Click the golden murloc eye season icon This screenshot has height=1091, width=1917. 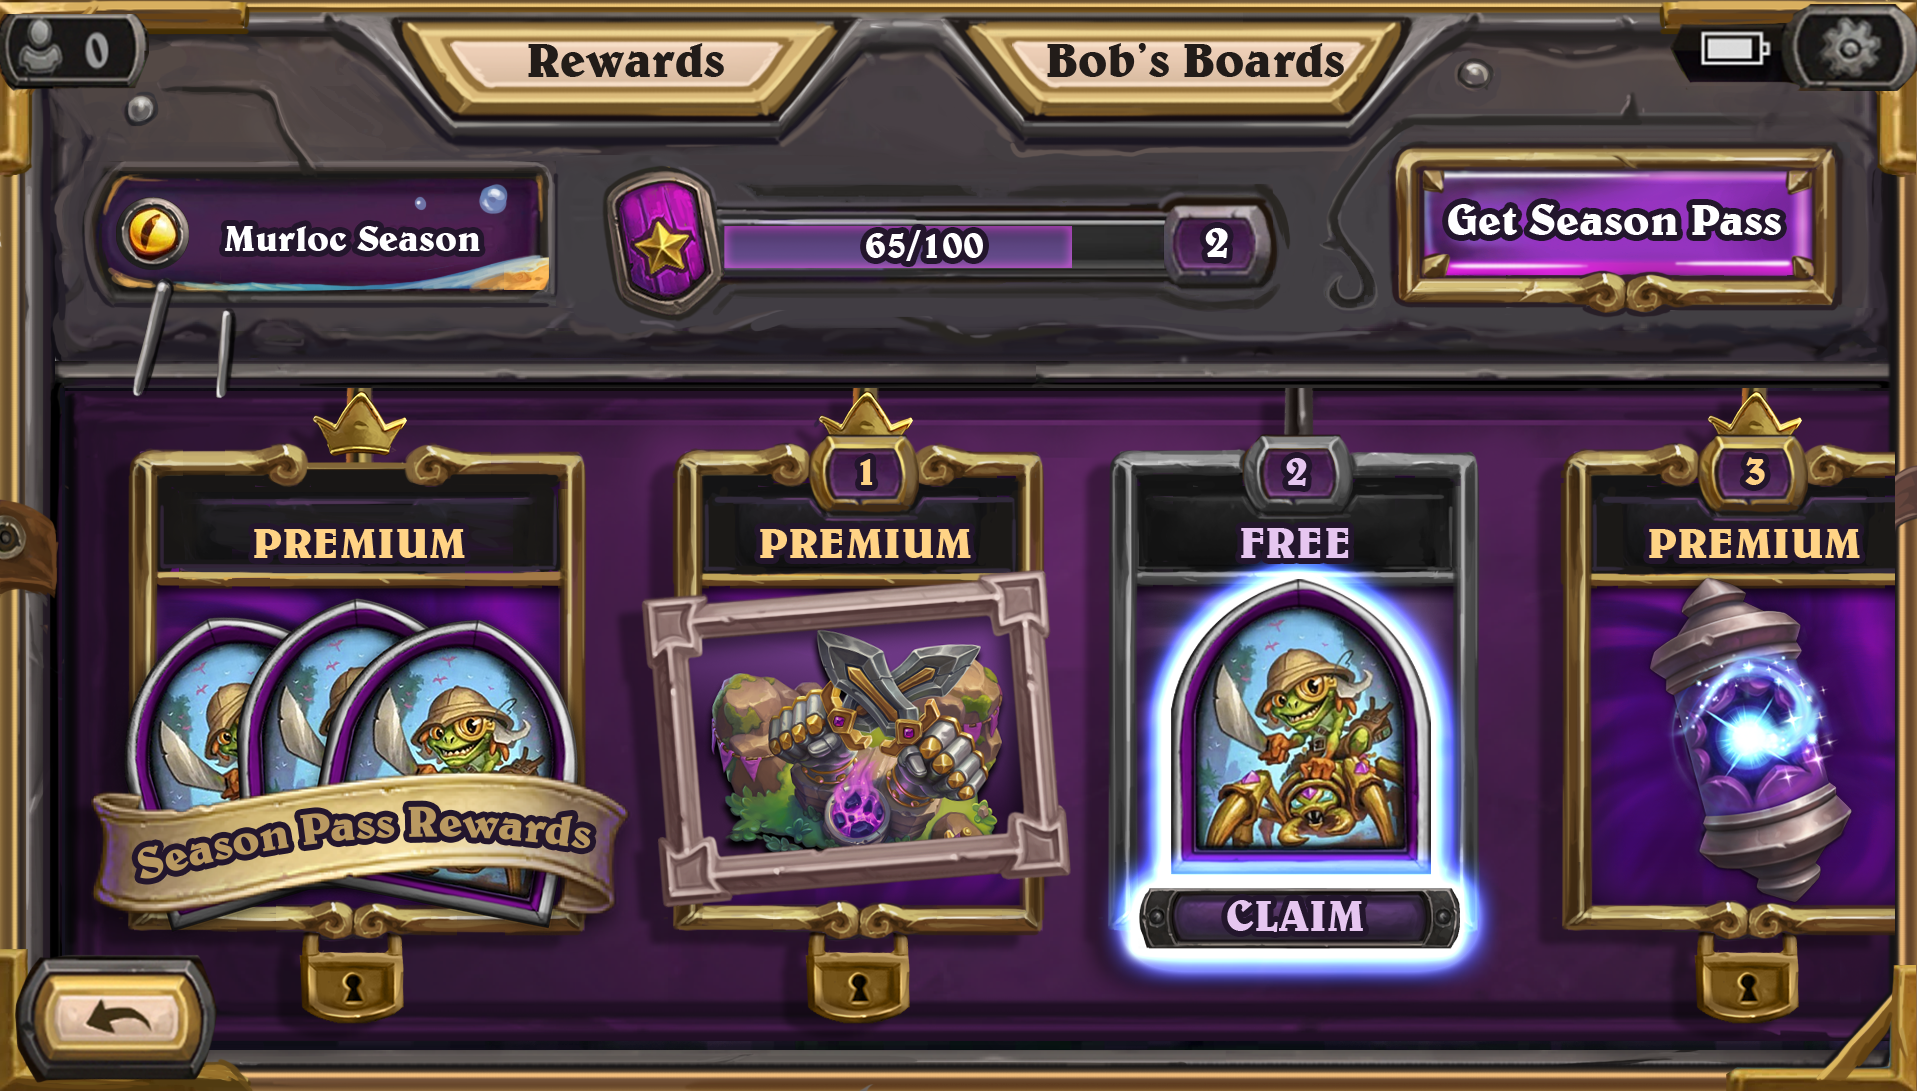(154, 234)
